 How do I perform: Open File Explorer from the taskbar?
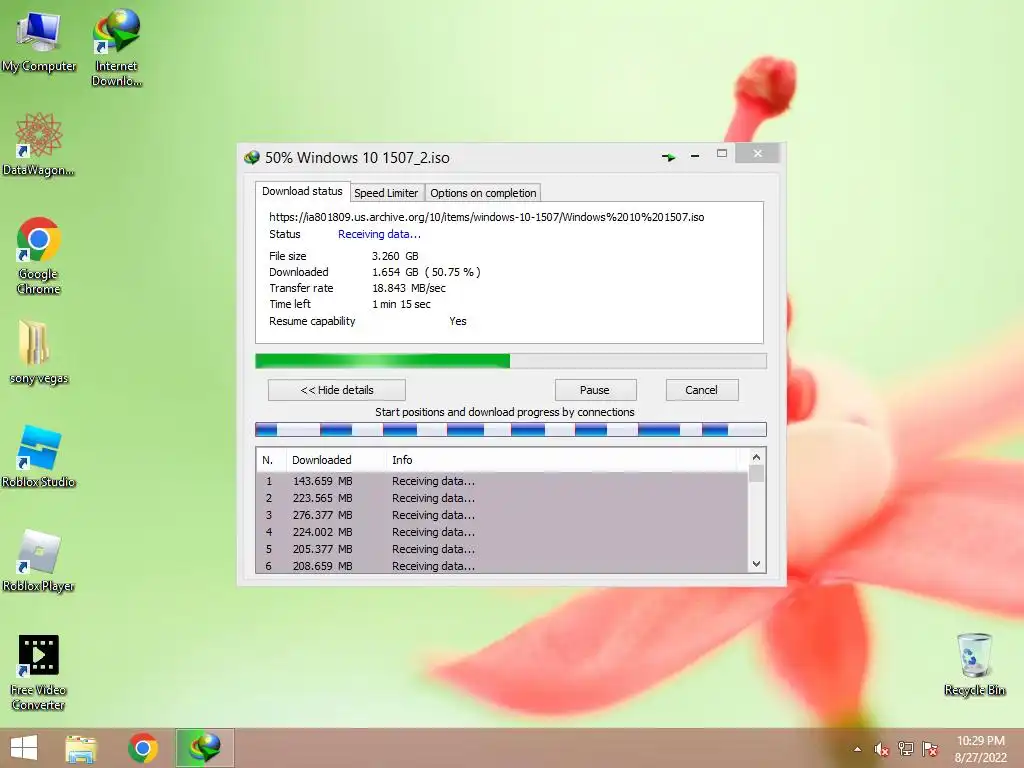81,748
